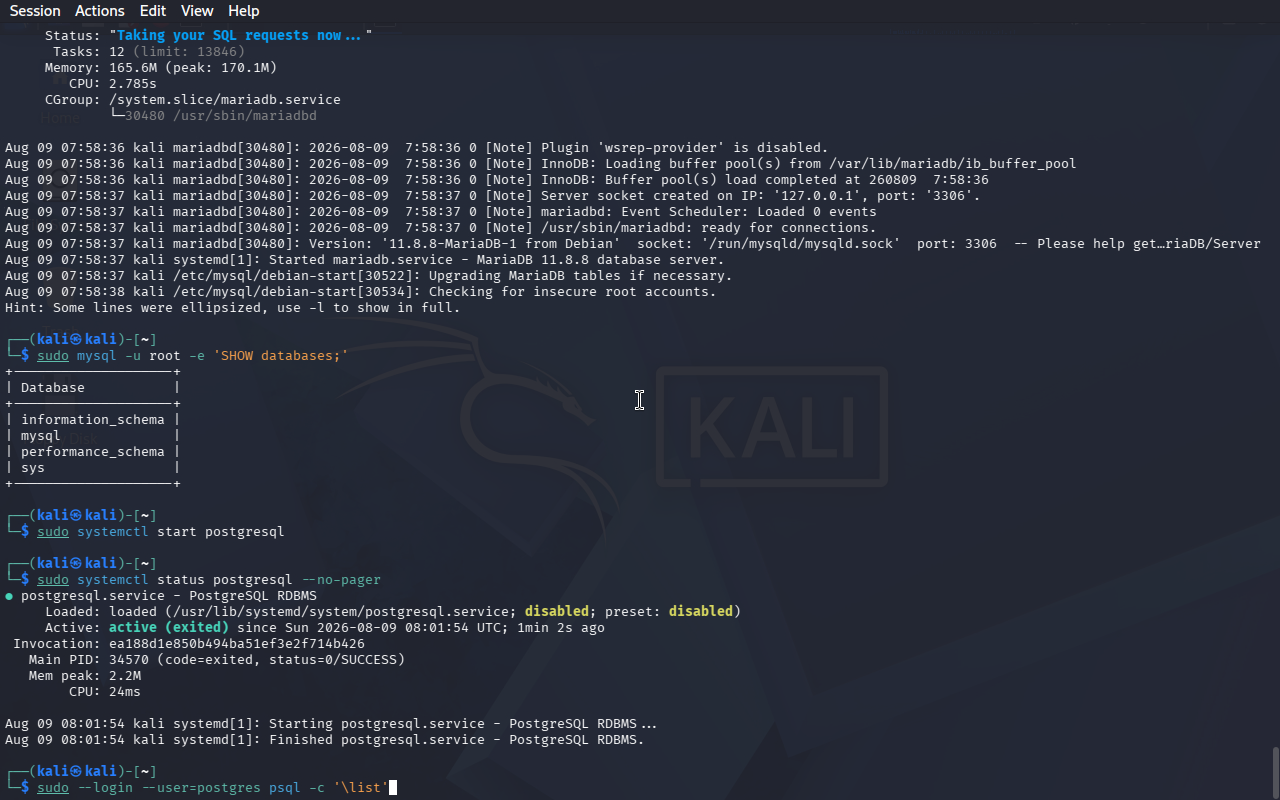This screenshot has width=1280, height=800.
Task: Click the CGroup path "/system.slice/mariadb.service"
Action: [225, 99]
